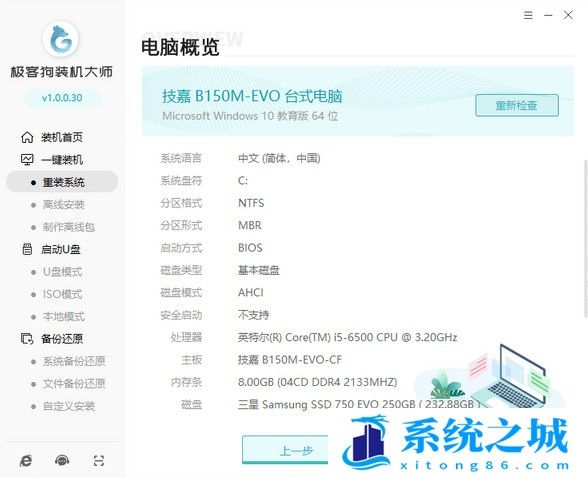The image size is (588, 478).
Task: Click the 极客狗 logo icon
Action: pos(61,39)
